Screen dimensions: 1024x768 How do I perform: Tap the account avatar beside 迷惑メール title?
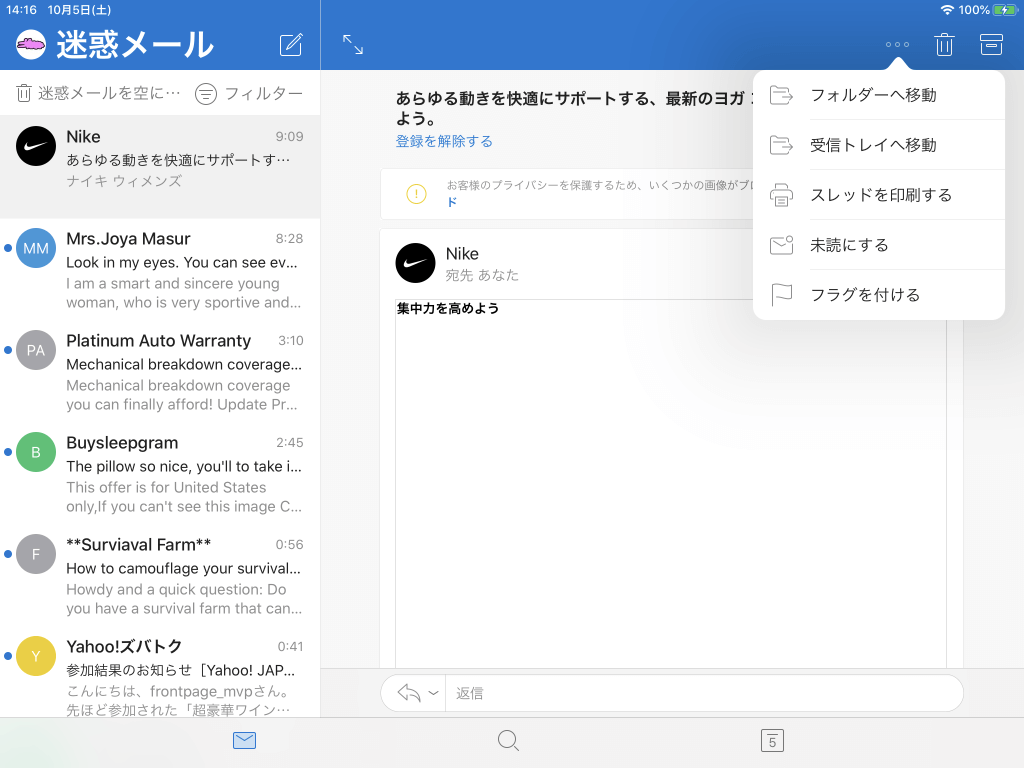click(31, 44)
